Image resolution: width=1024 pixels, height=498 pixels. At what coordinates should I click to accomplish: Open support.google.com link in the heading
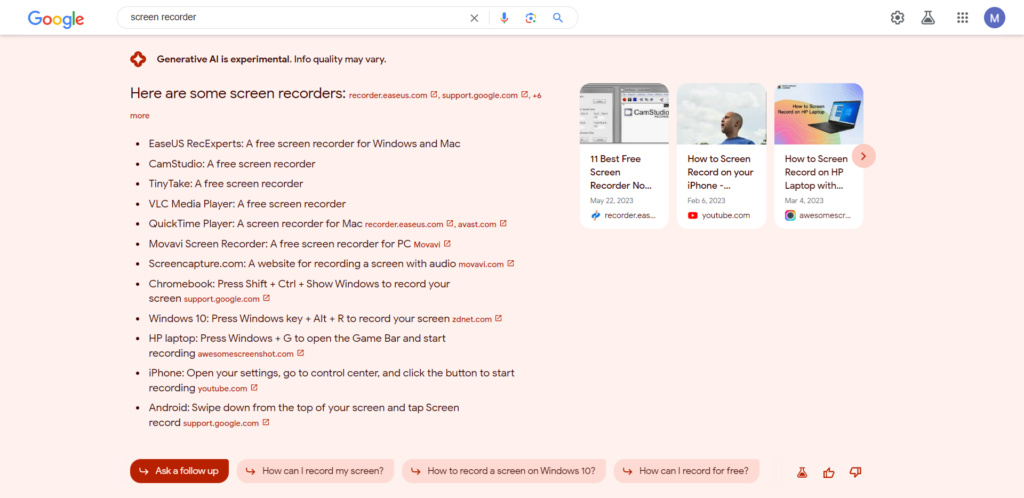pos(485,95)
